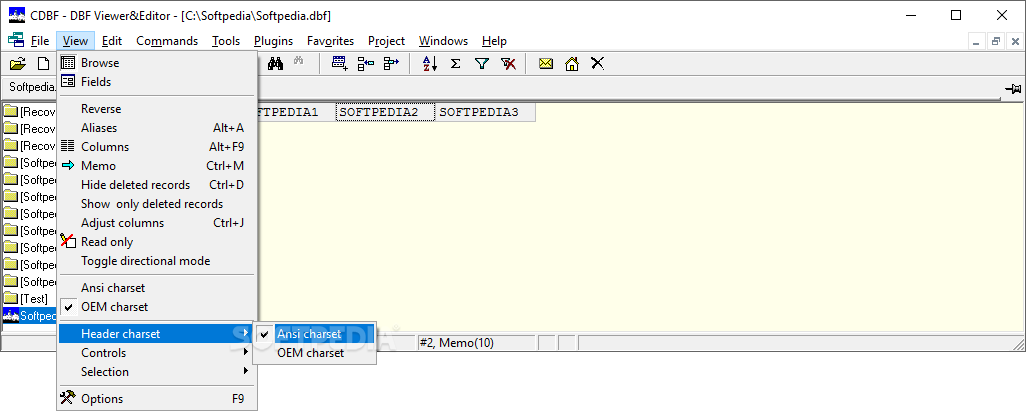1026x411 pixels.
Task: Restore the inner document window
Action: [x=996, y=41]
